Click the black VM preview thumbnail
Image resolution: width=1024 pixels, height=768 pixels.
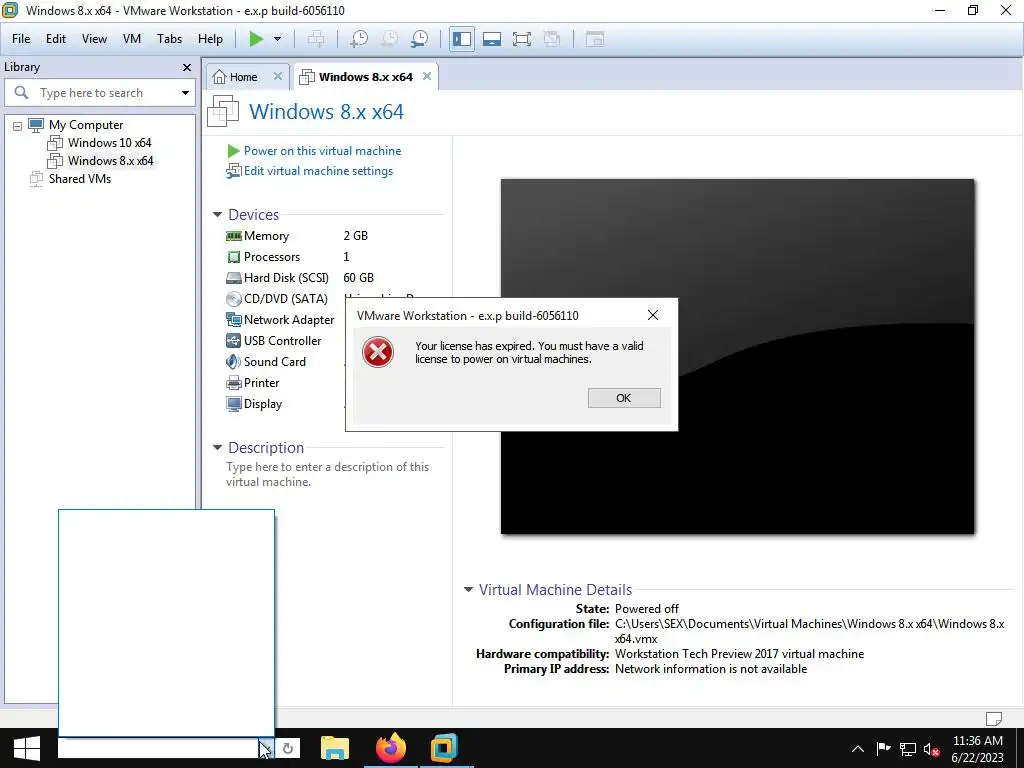[x=737, y=357]
